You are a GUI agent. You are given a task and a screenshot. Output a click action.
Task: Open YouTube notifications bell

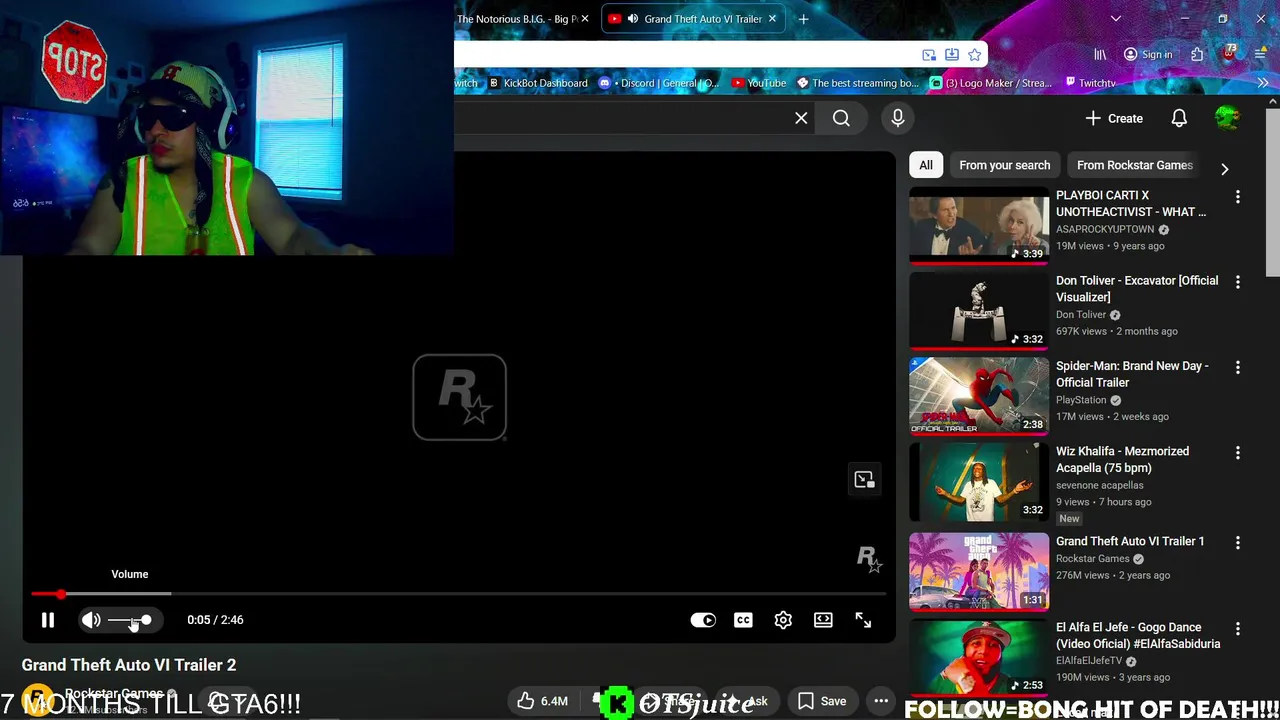[x=1179, y=118]
